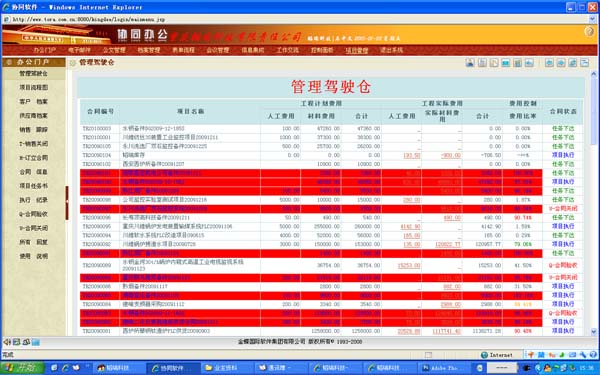Click the refresh toolbar icon
Image resolution: width=600 pixels, height=375 pixels.
[x=573, y=63]
